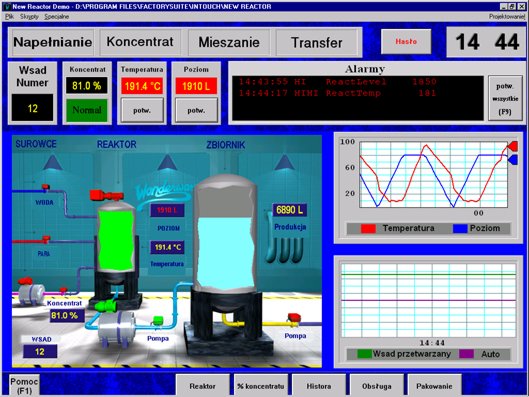Click the green reactor outlet valve

(105, 306)
